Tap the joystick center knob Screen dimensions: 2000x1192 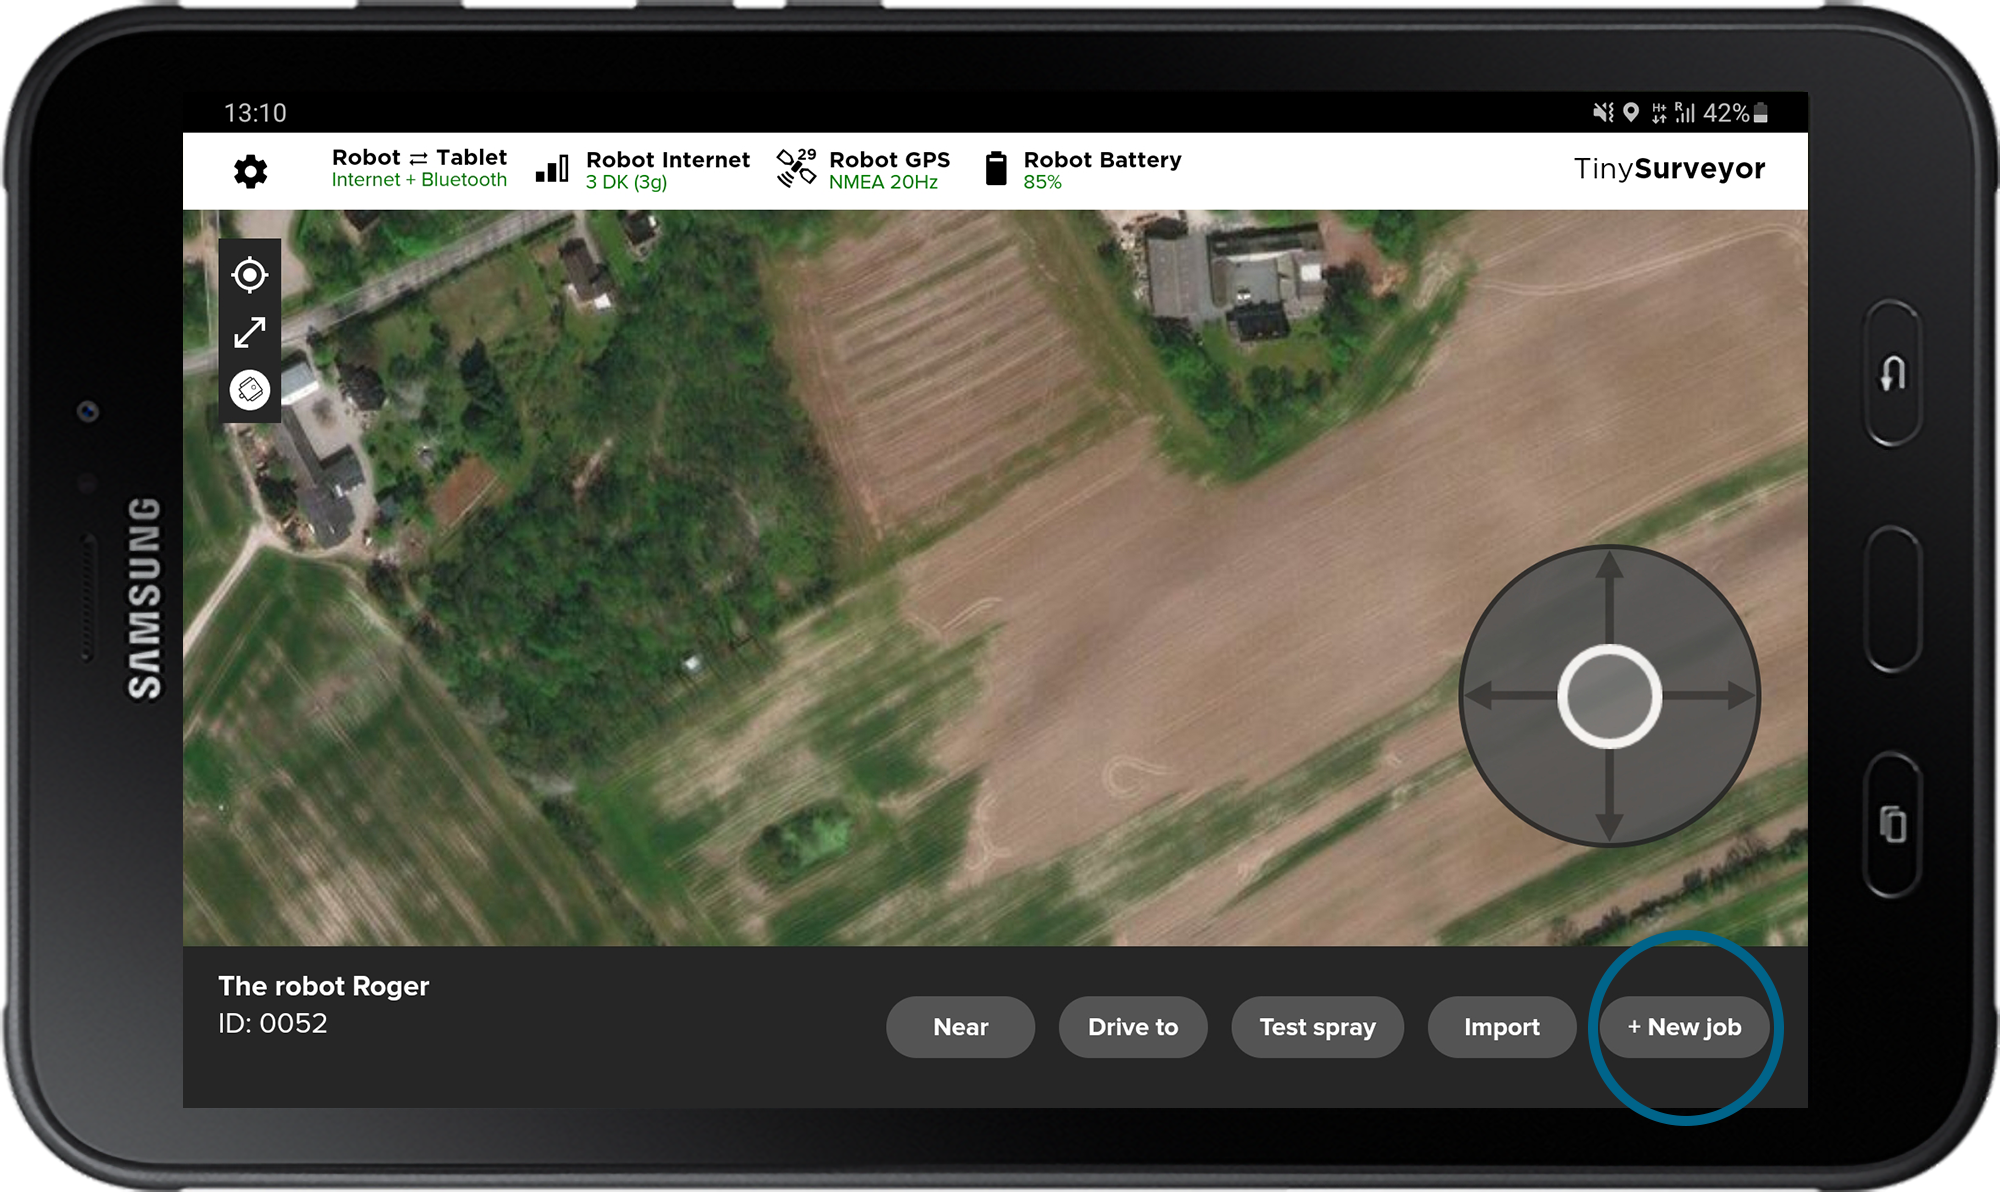pyautogui.click(x=1609, y=696)
